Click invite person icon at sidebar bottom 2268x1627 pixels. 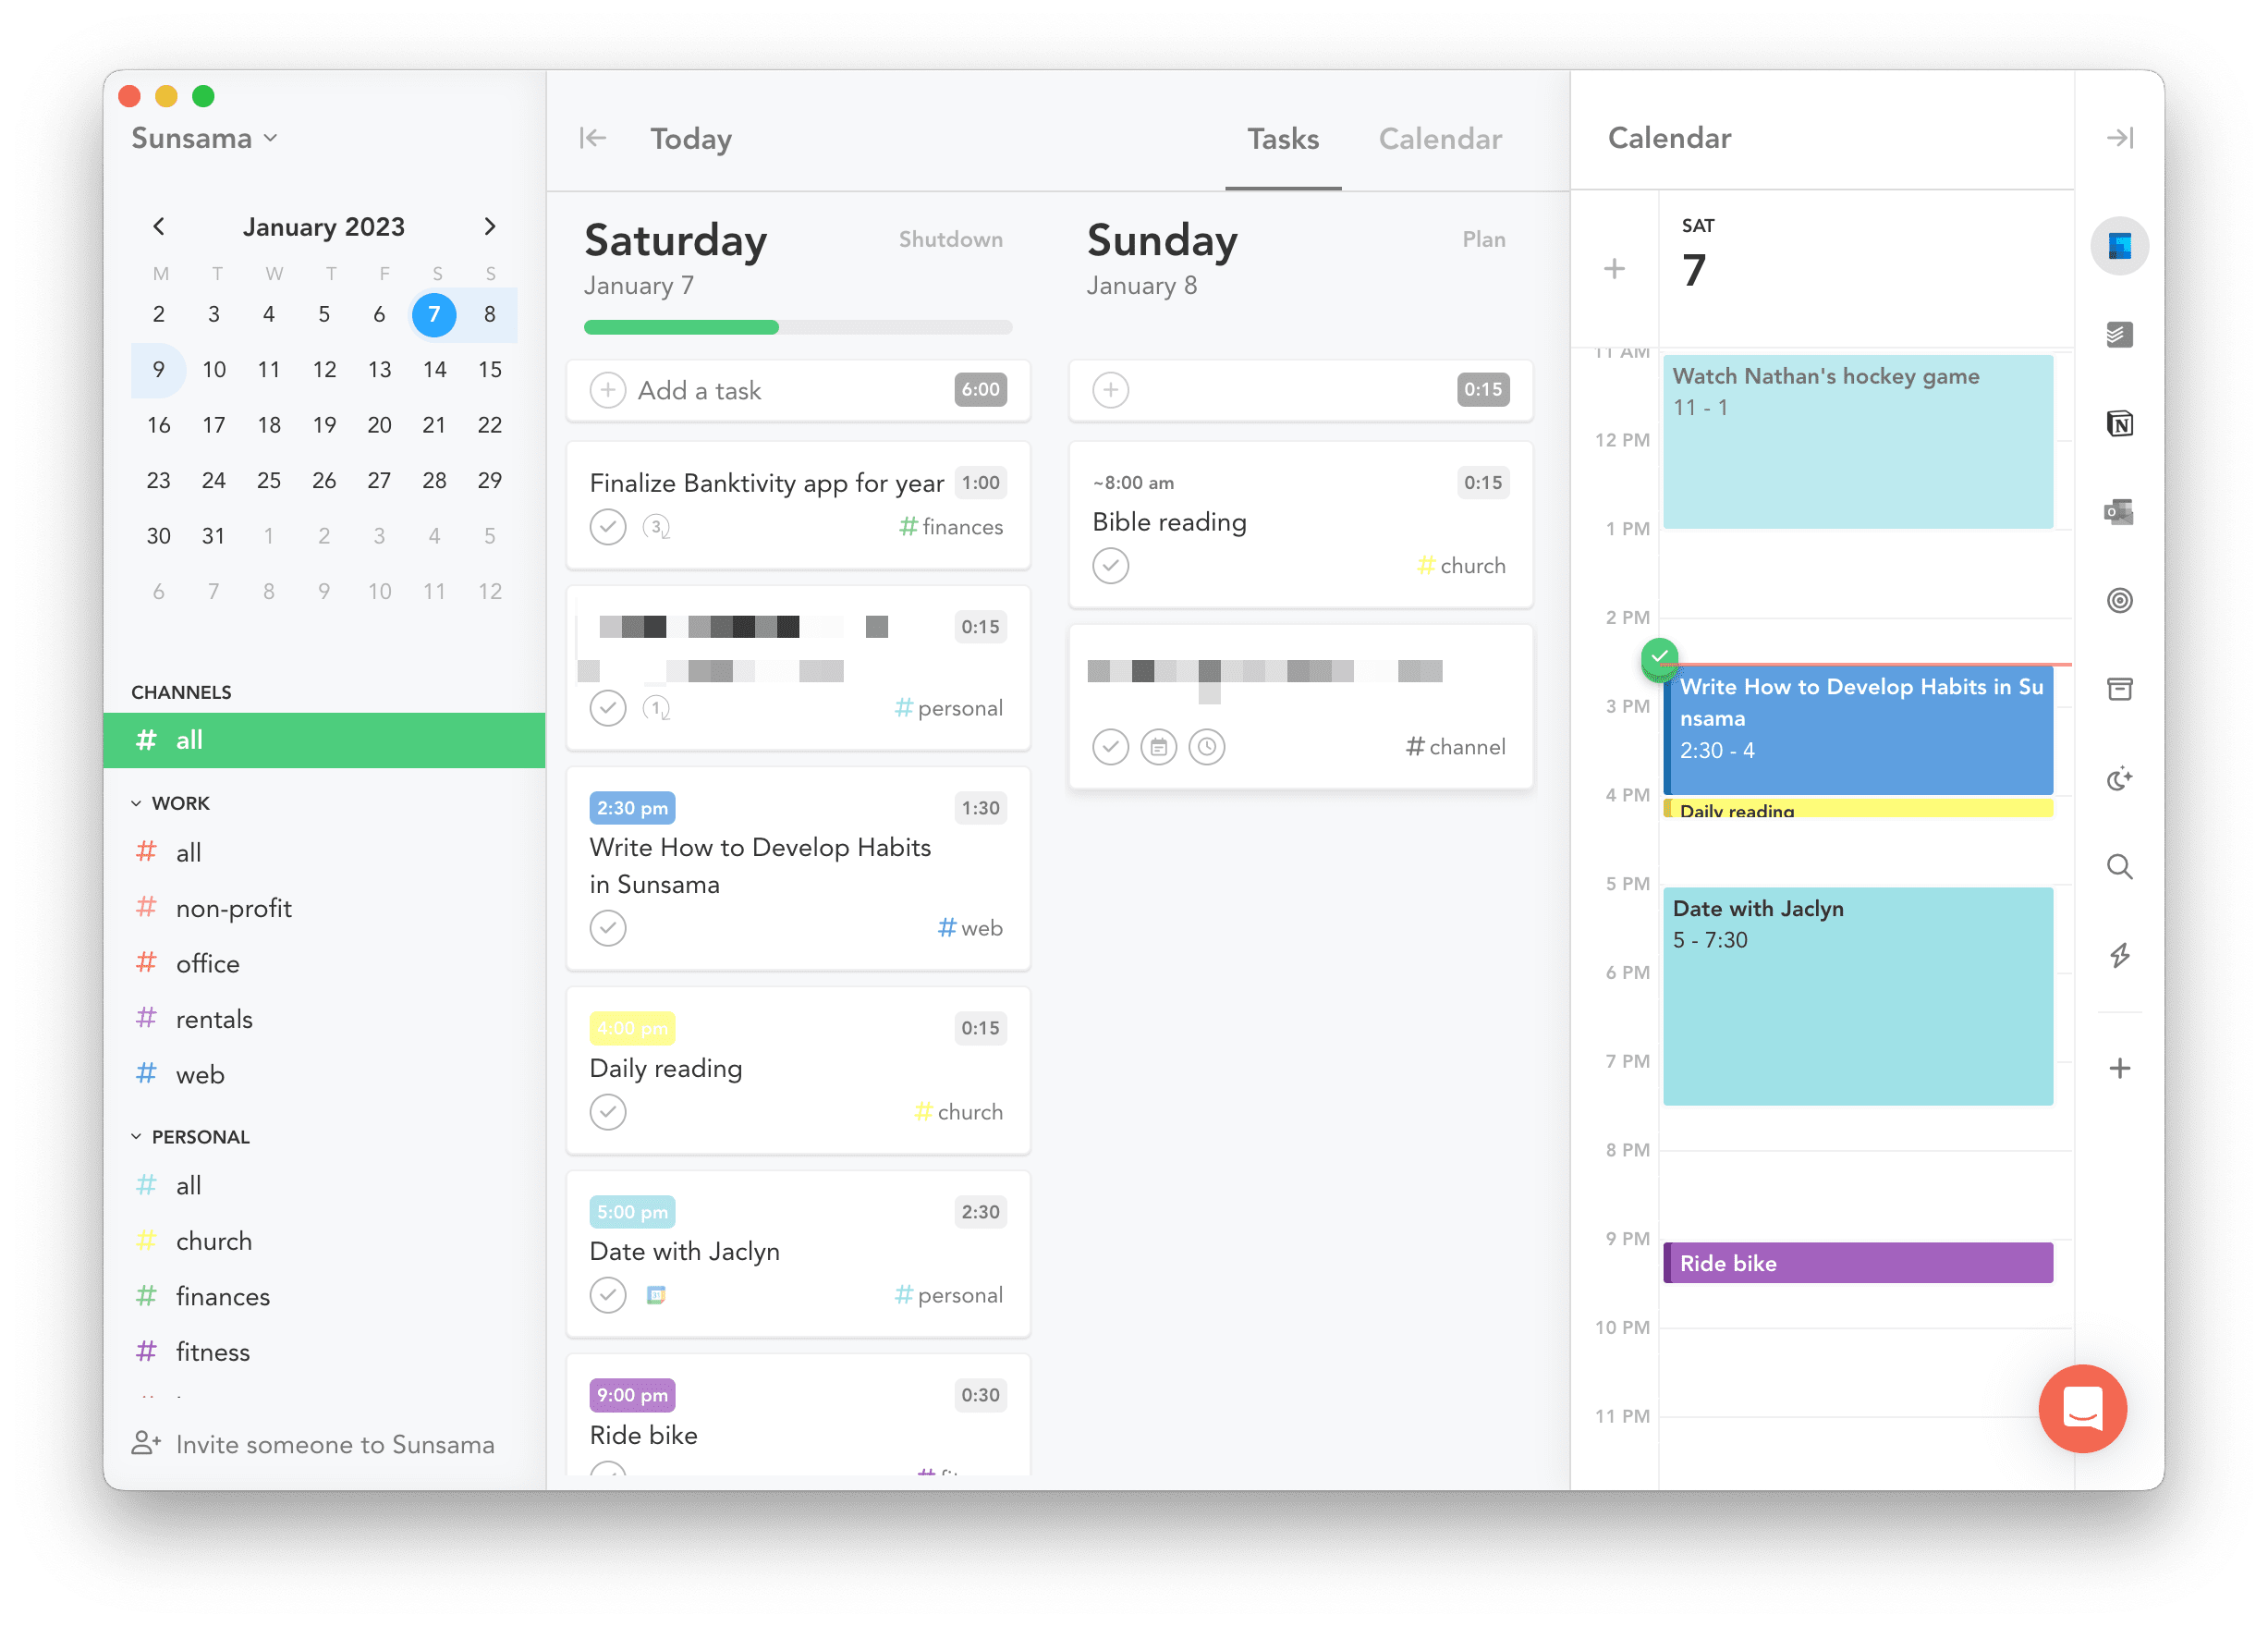click(146, 1443)
